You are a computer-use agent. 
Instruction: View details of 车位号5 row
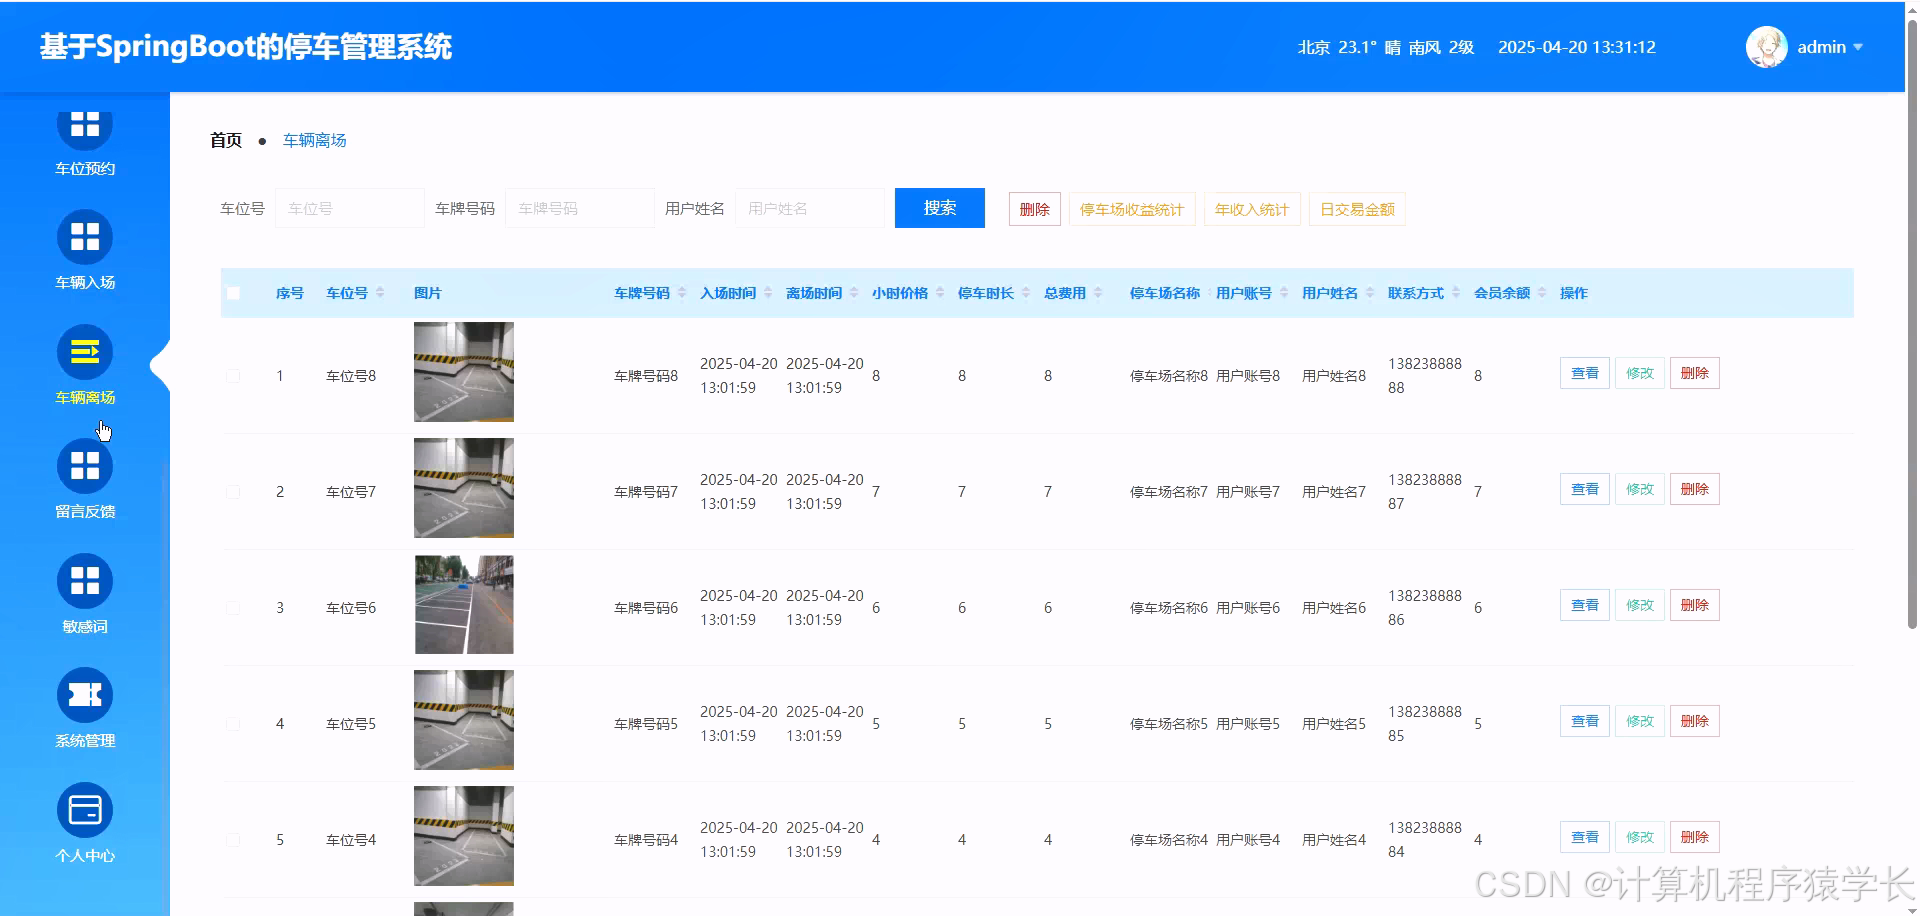coord(1584,721)
